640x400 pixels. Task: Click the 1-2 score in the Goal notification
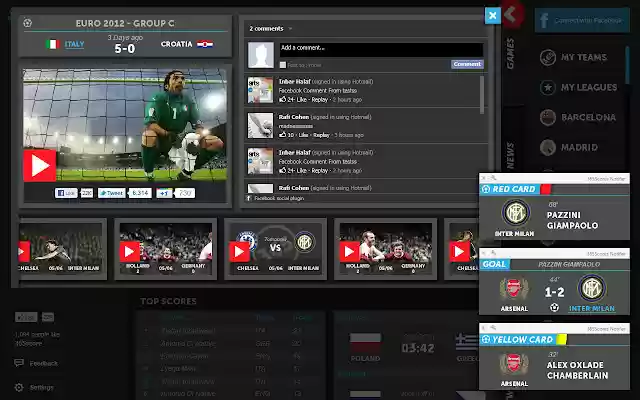click(x=554, y=292)
